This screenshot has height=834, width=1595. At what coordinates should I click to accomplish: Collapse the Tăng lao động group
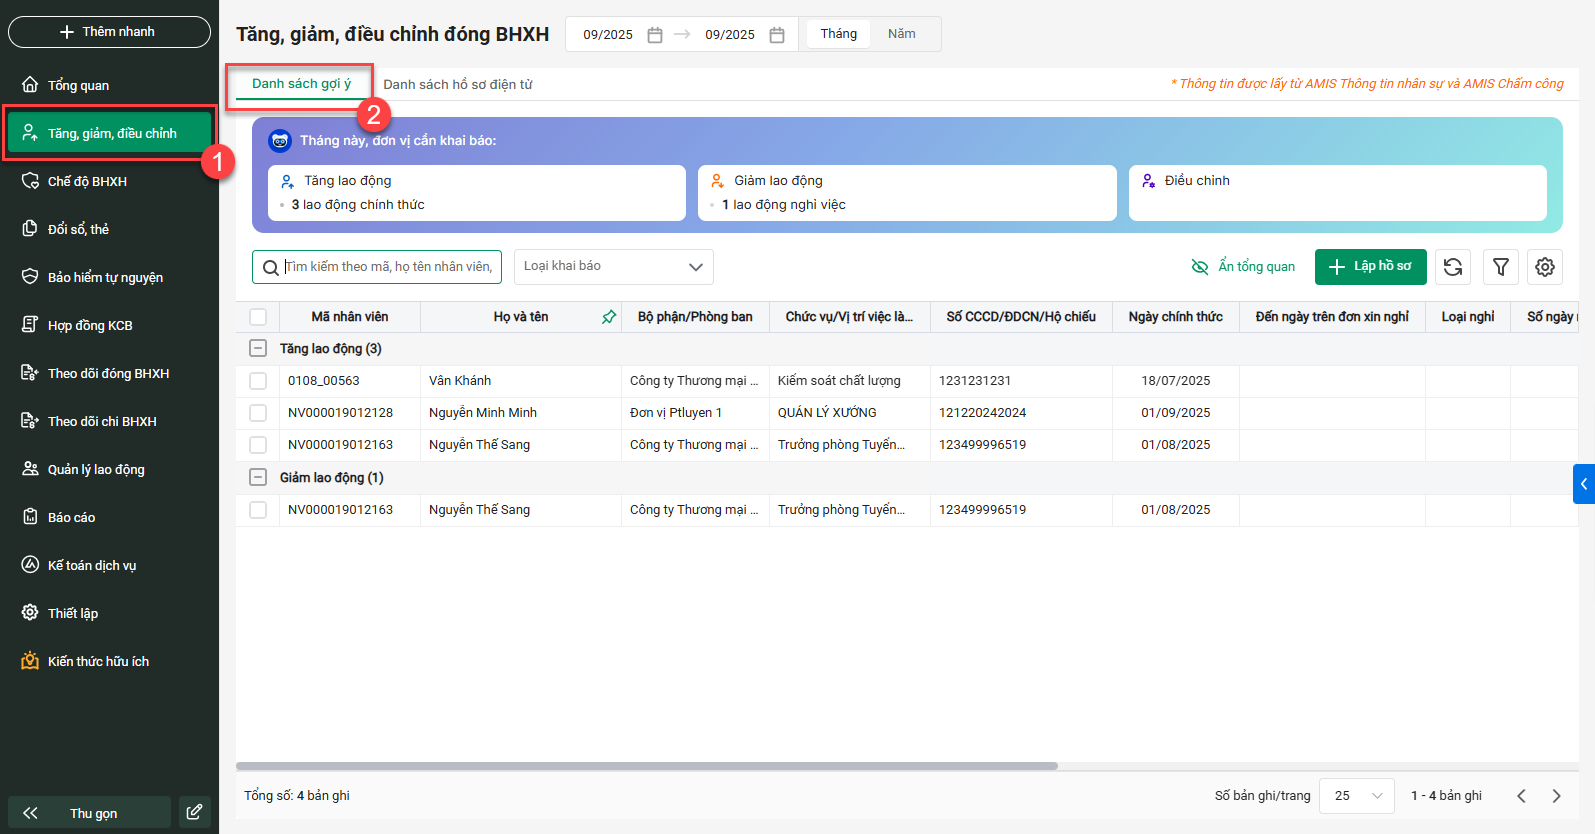point(258,349)
